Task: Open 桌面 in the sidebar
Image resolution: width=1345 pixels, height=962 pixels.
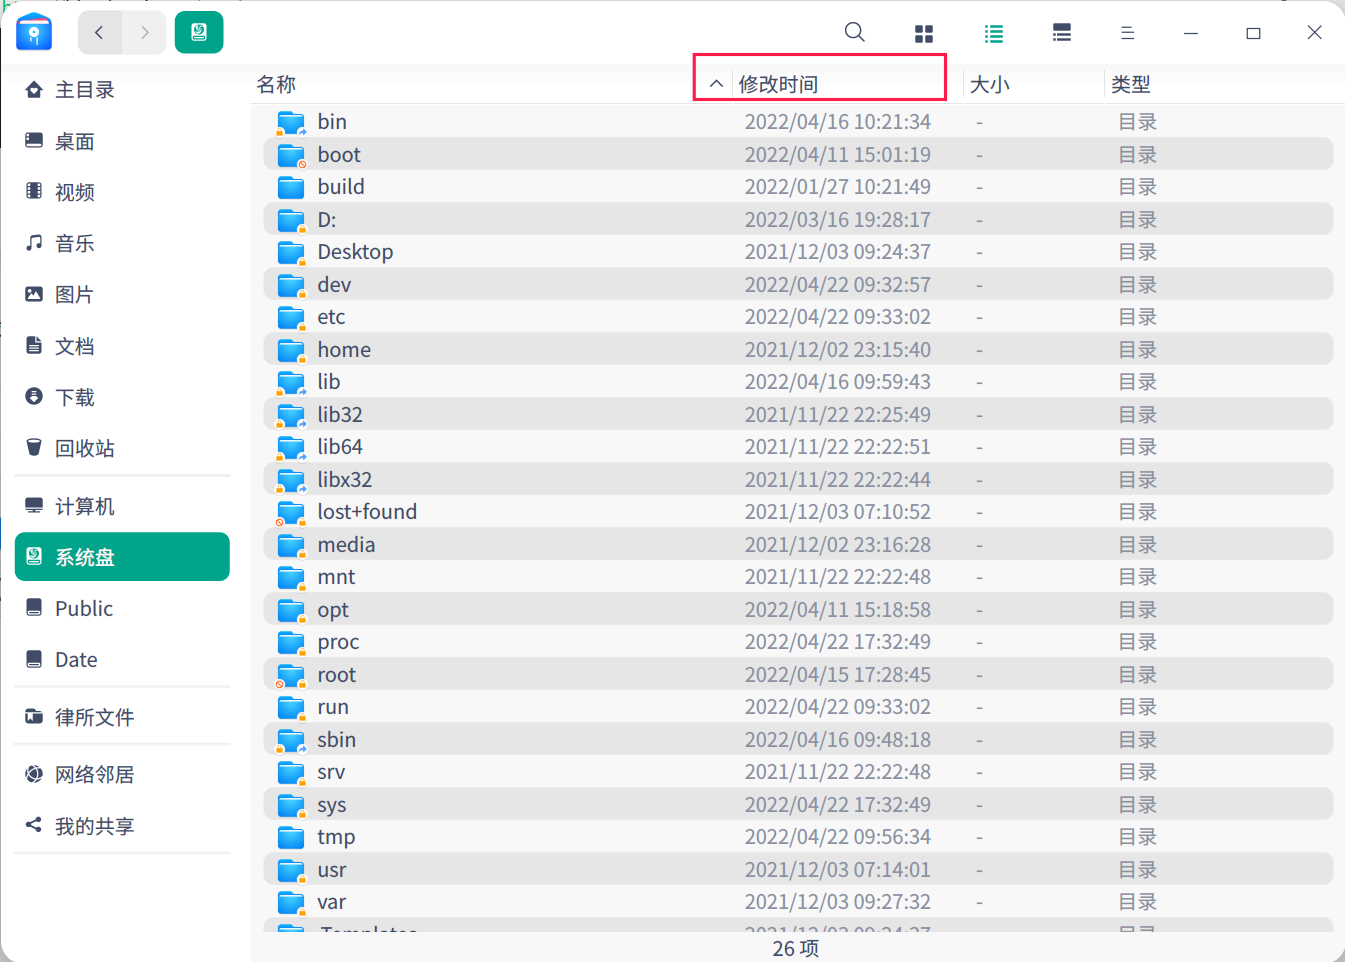Action: pyautogui.click(x=122, y=141)
